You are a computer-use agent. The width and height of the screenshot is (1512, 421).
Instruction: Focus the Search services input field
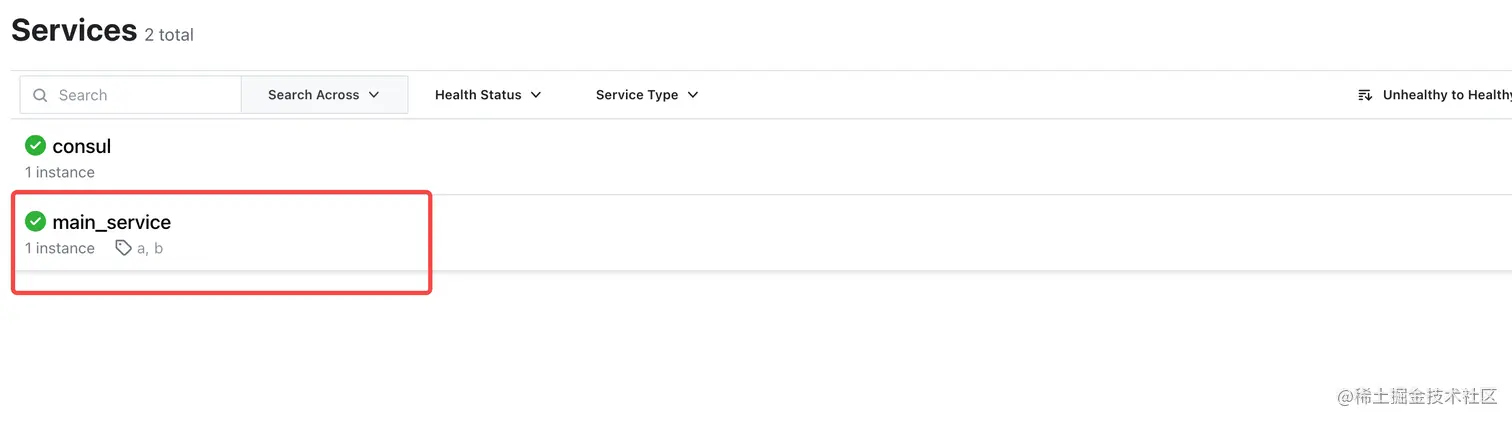[x=140, y=95]
